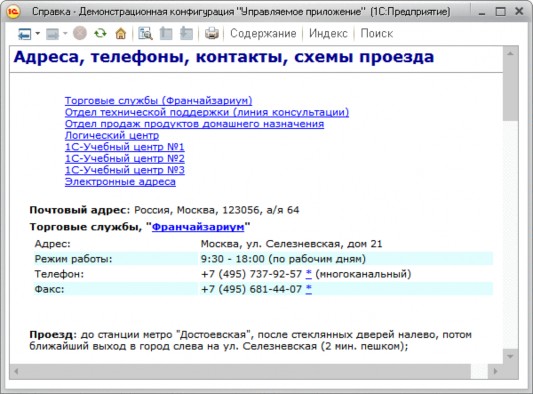
Task: Open the Поиск tab
Action: [377, 33]
